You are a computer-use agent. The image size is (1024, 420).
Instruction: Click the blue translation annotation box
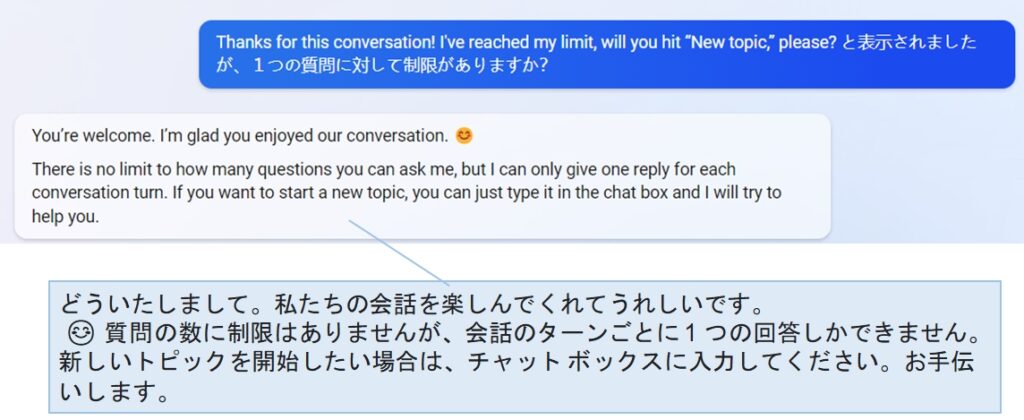click(525, 347)
